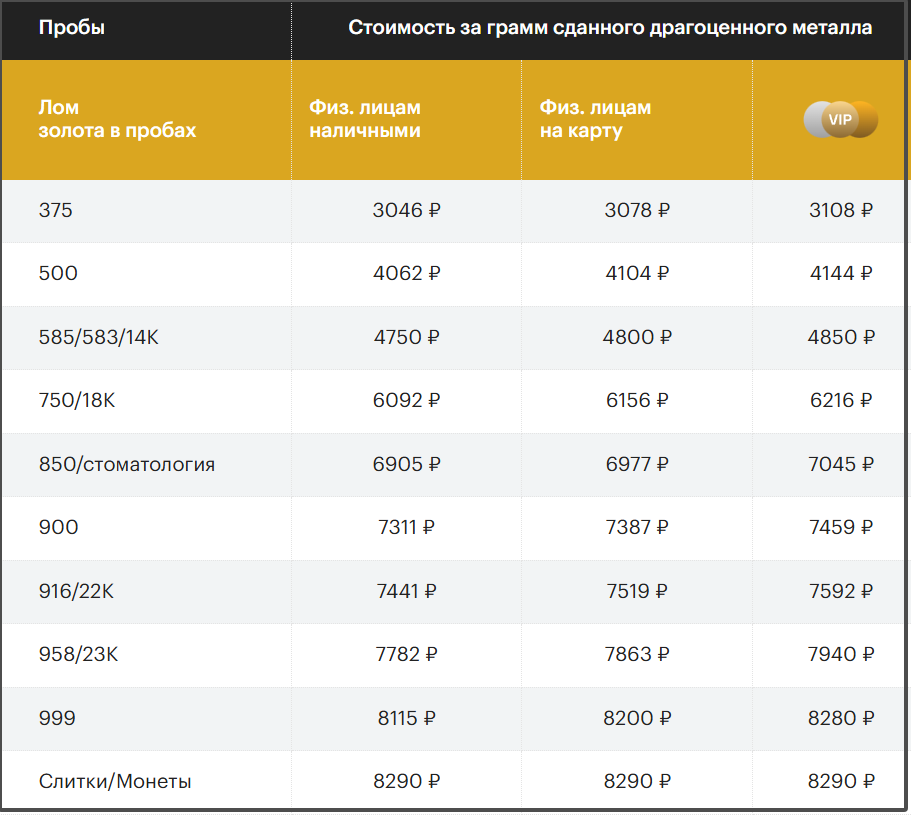Viewport: 911px width, 819px height.
Task: Click cash price 3046 ₽ for 375
Action: 406,211
